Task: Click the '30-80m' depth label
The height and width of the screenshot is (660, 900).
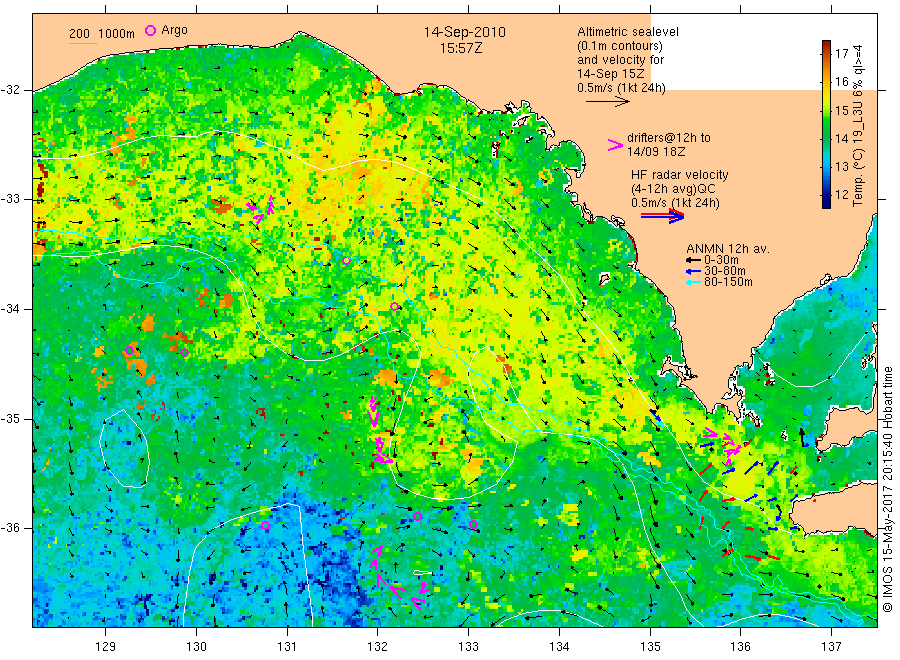Action: pos(725,271)
